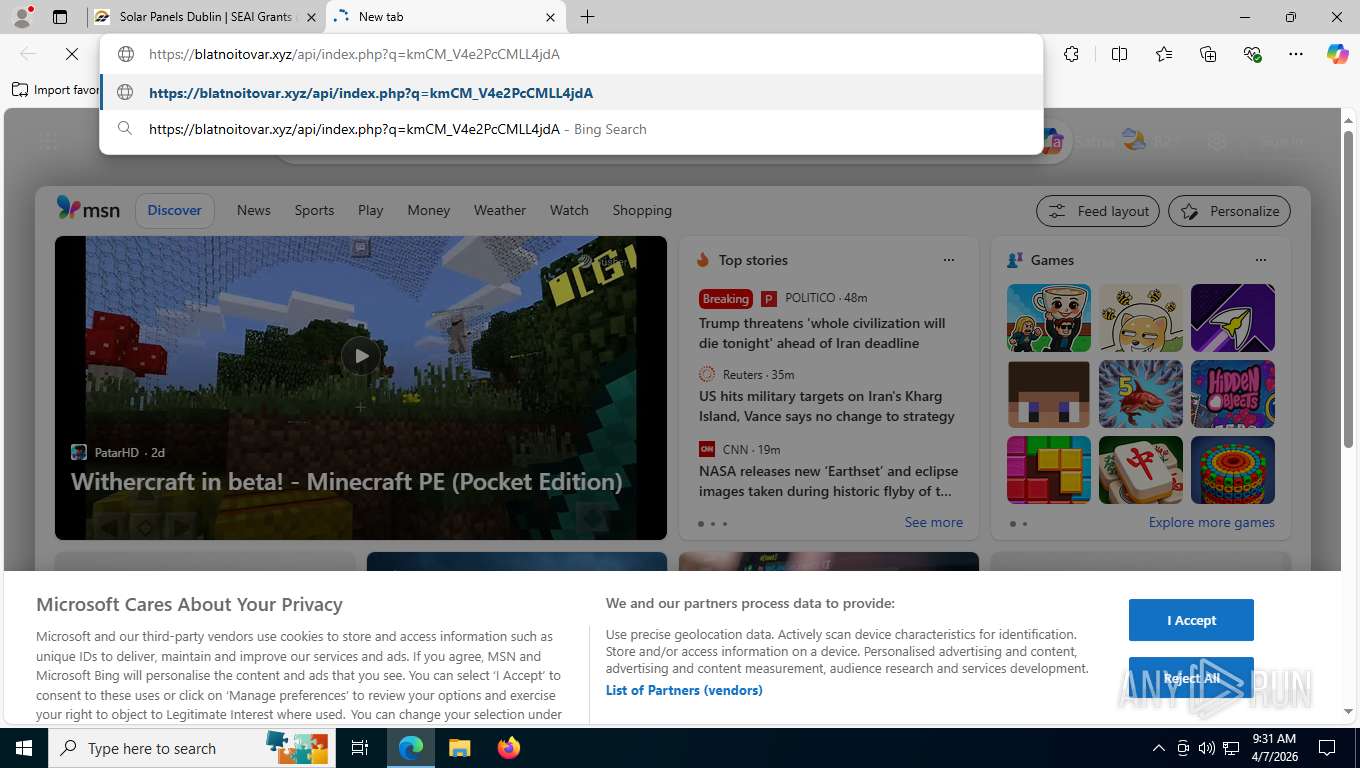Open Task View on the taskbar

click(360, 748)
